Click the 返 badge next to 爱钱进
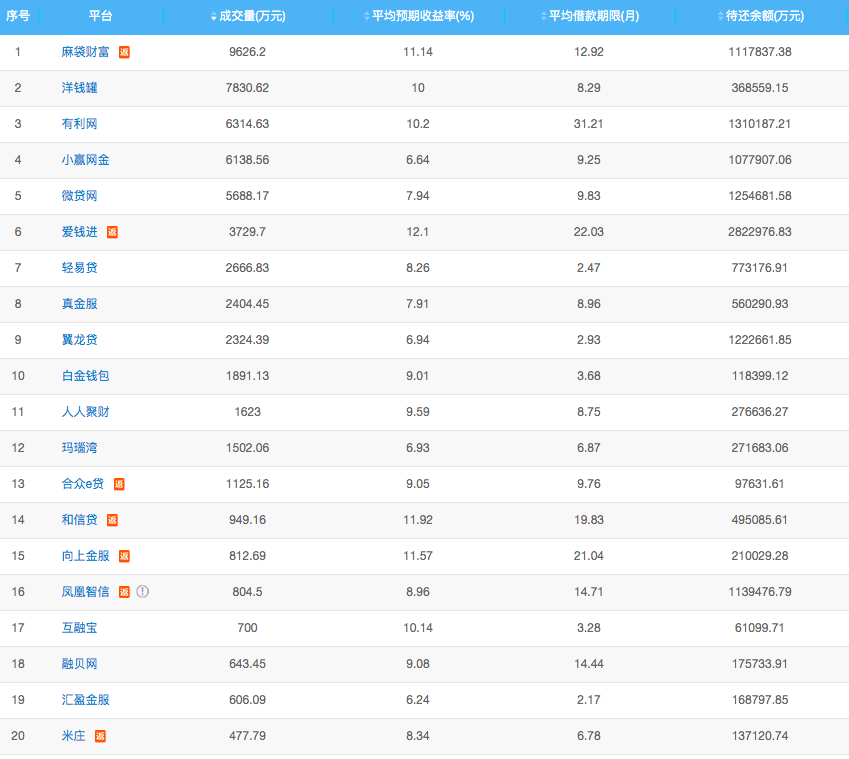This screenshot has width=849, height=759. [112, 232]
